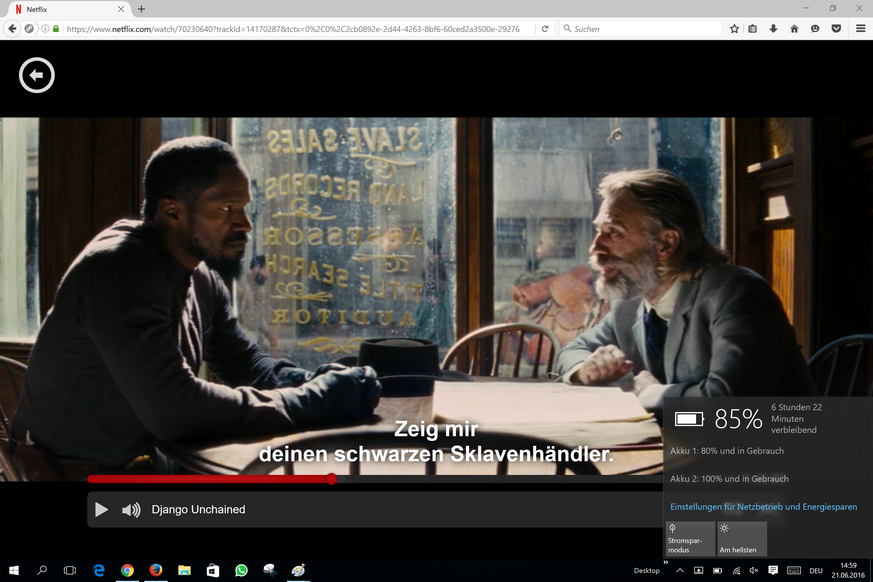
Task: Select the Netflix browser tab
Action: 66,9
